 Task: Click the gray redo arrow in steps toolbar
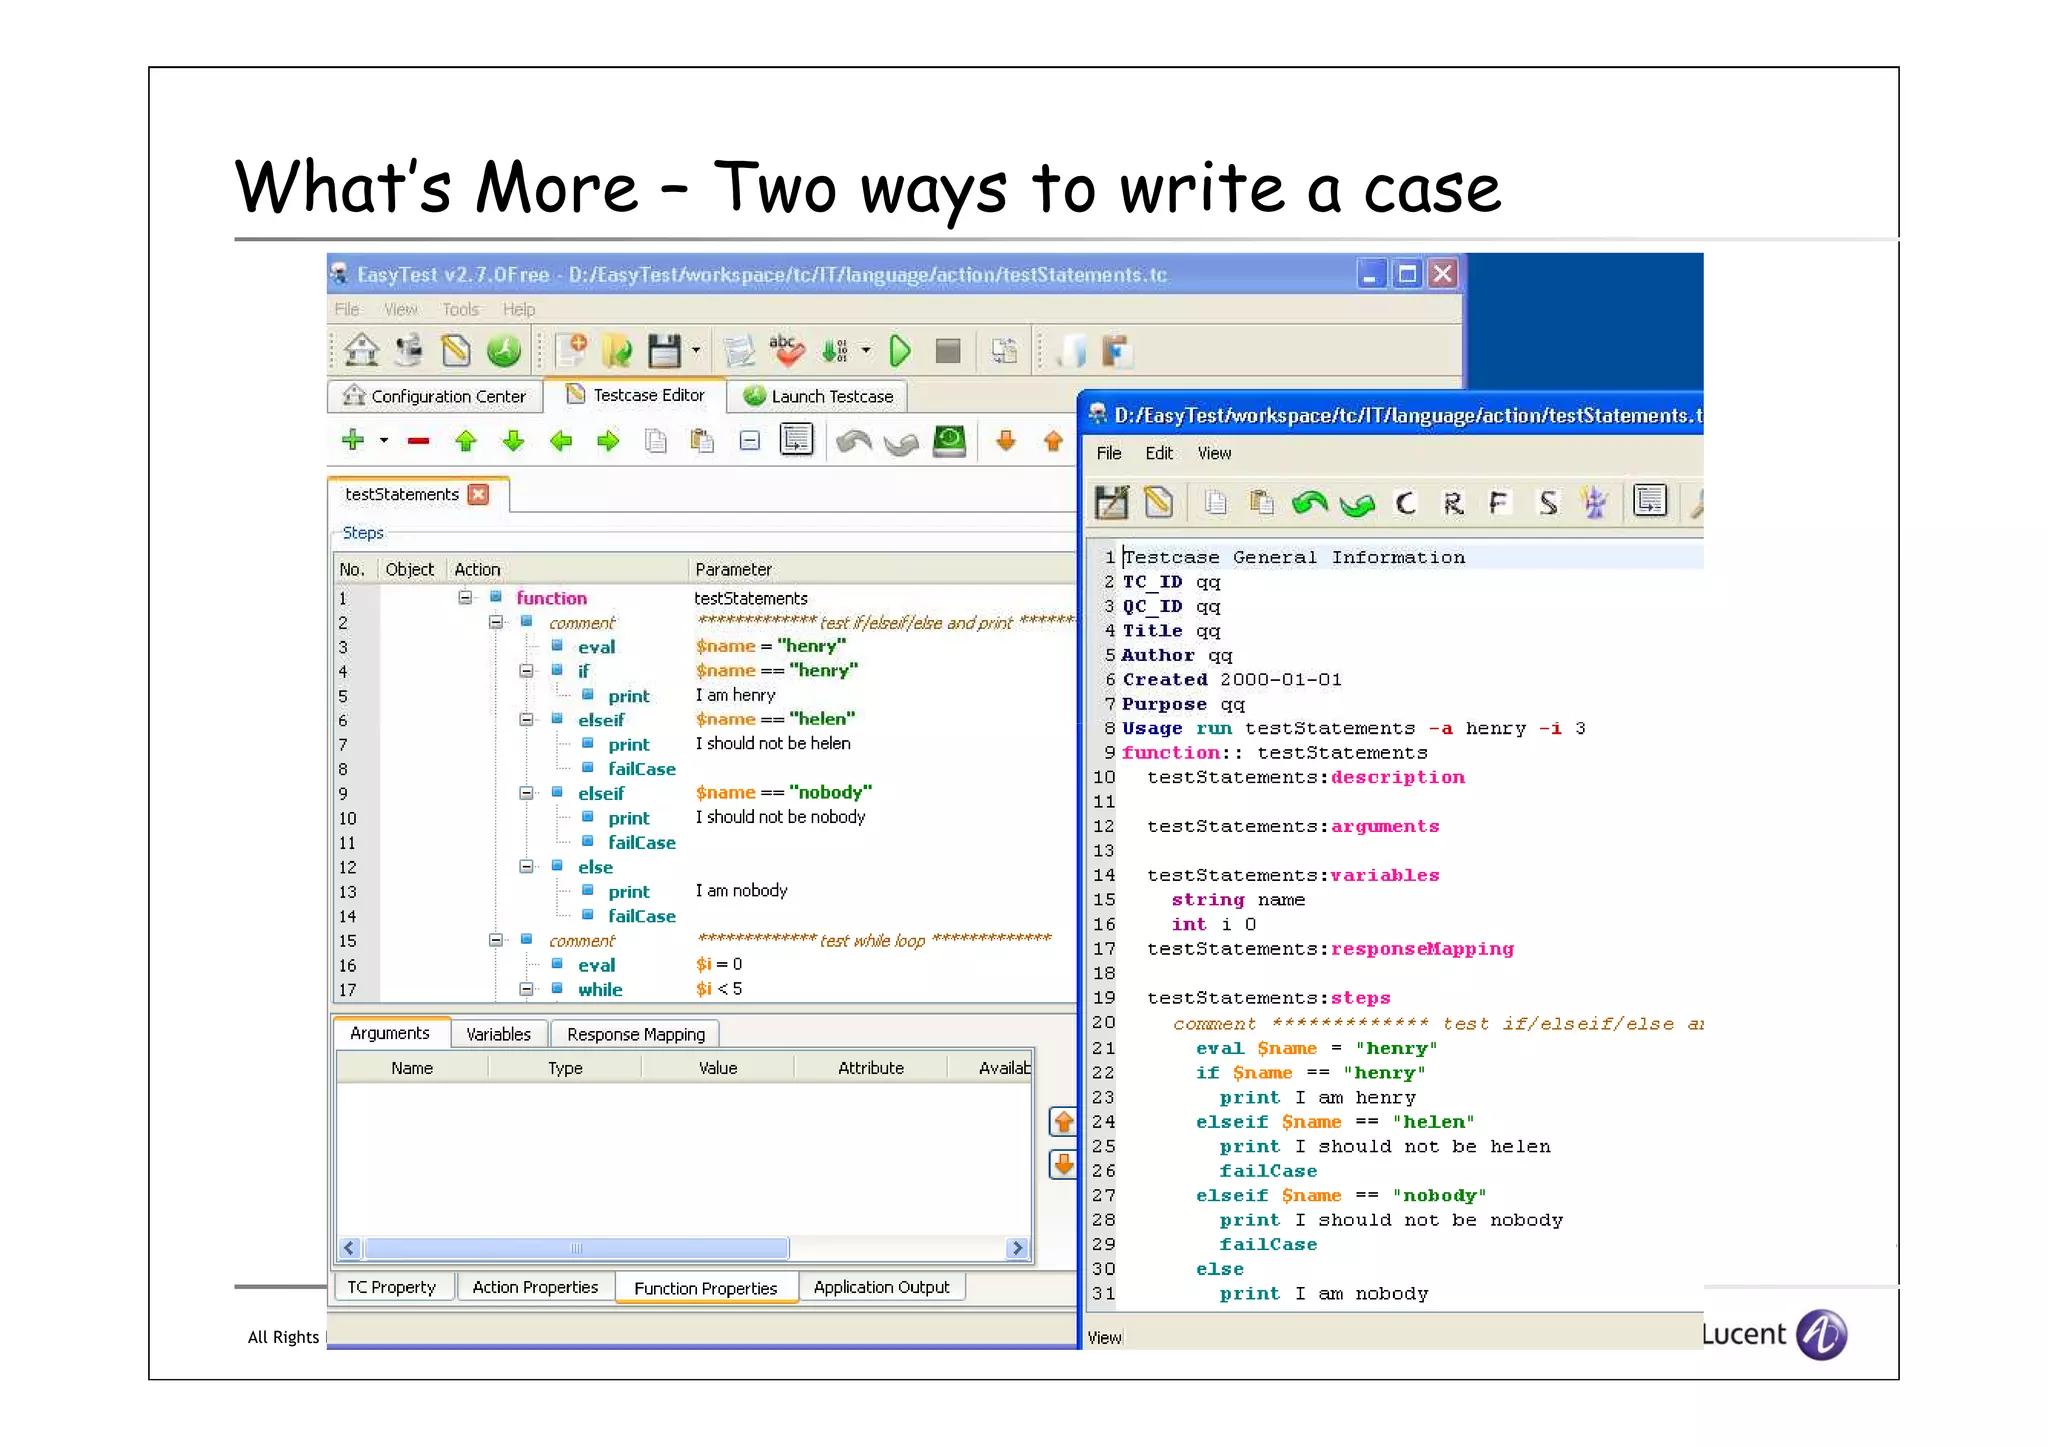901,442
